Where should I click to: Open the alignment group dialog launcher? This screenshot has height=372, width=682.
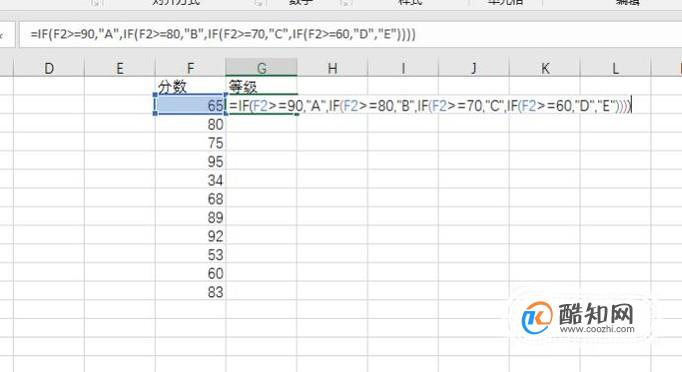coord(258,3)
